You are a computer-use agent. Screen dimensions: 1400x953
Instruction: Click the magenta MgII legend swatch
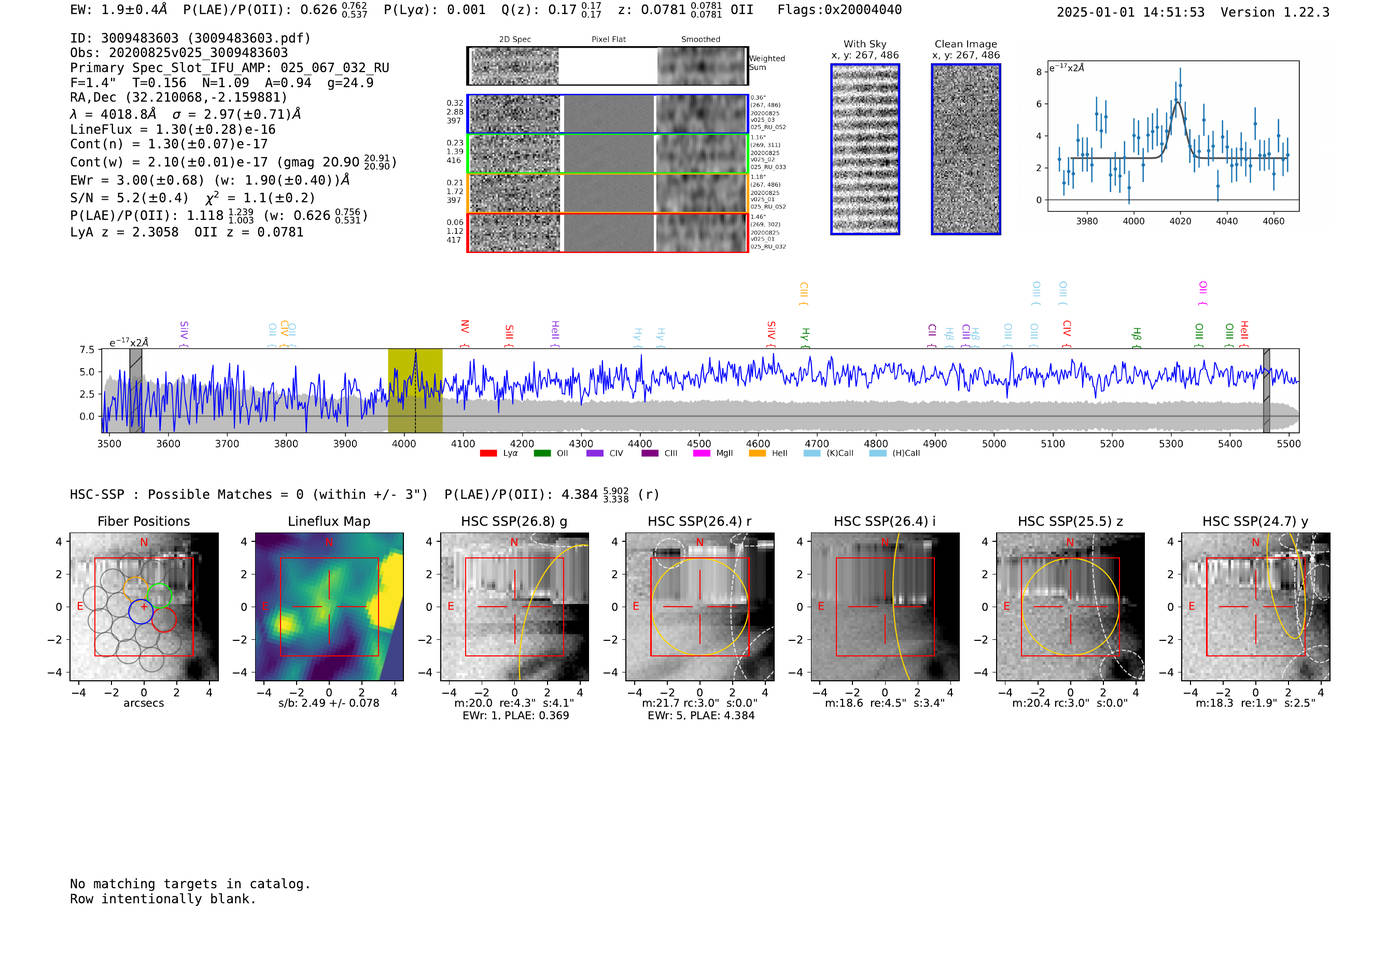point(702,453)
